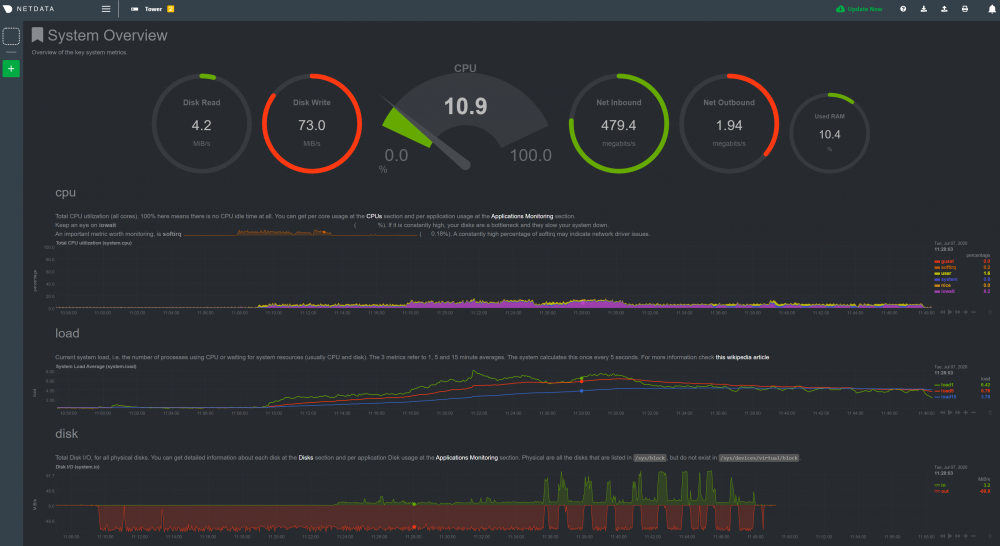Pan the load chart right with forward icon
1000x546 pixels.
[957, 413]
